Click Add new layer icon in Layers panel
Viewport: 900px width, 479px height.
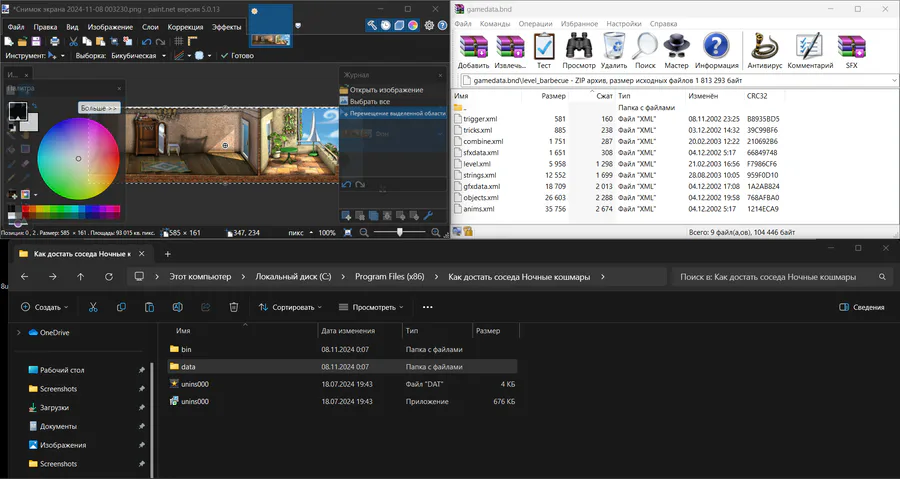pyautogui.click(x=346, y=216)
